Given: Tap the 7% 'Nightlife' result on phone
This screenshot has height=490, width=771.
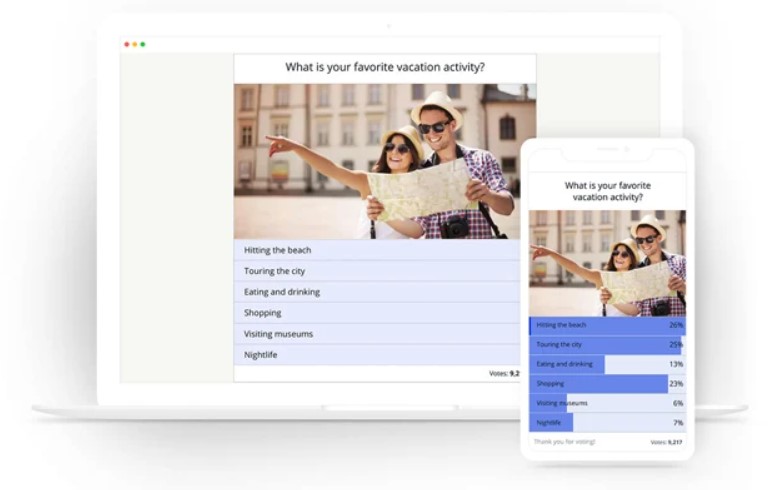Looking at the screenshot, I should [x=607, y=423].
